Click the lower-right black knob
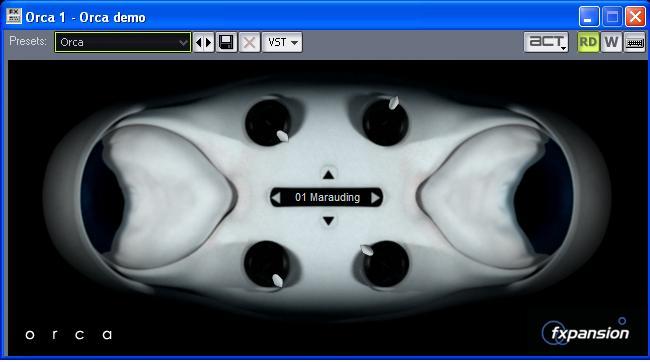Viewport: 650px width, 362px height. (x=386, y=264)
